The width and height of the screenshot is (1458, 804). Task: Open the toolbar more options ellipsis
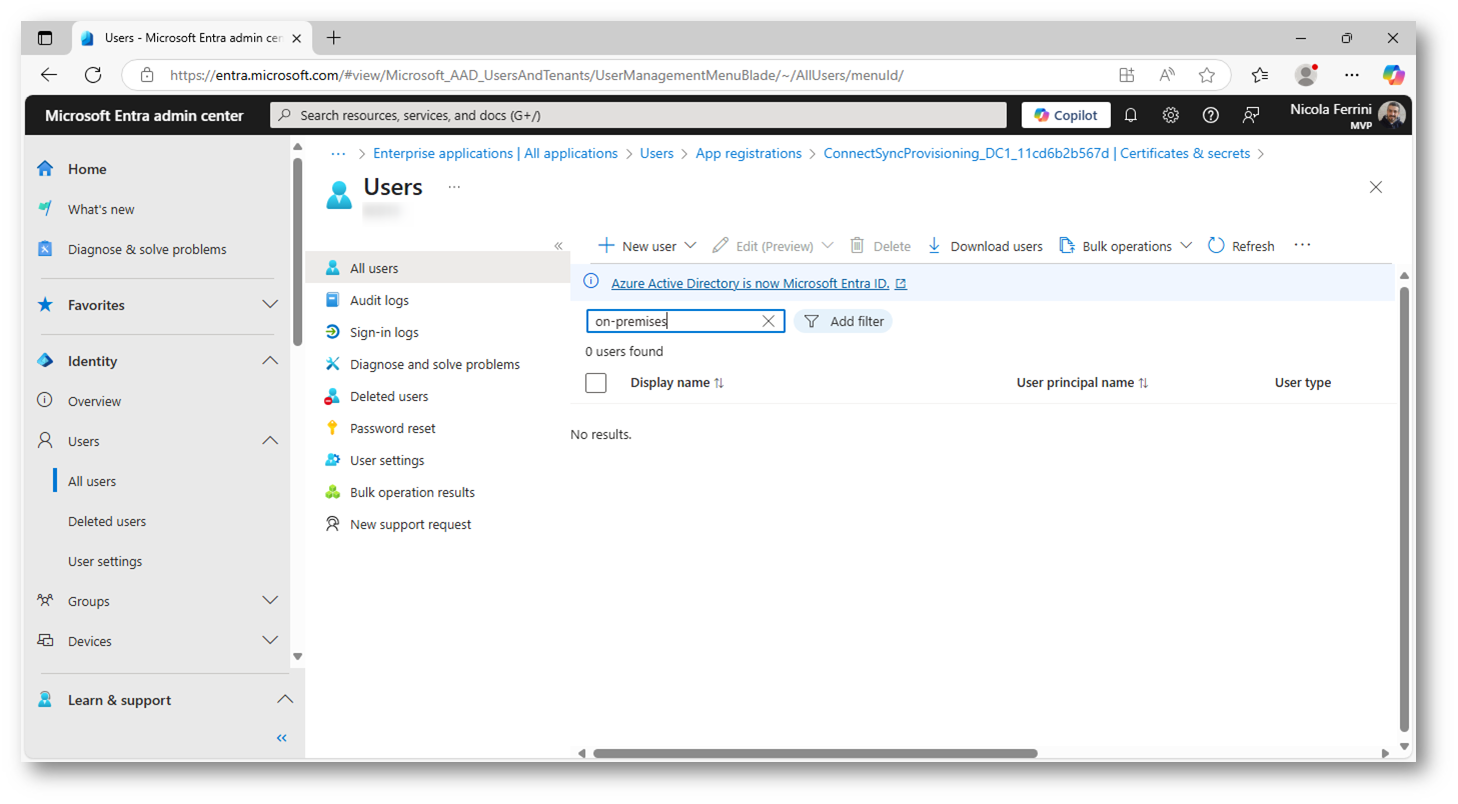(x=1302, y=245)
